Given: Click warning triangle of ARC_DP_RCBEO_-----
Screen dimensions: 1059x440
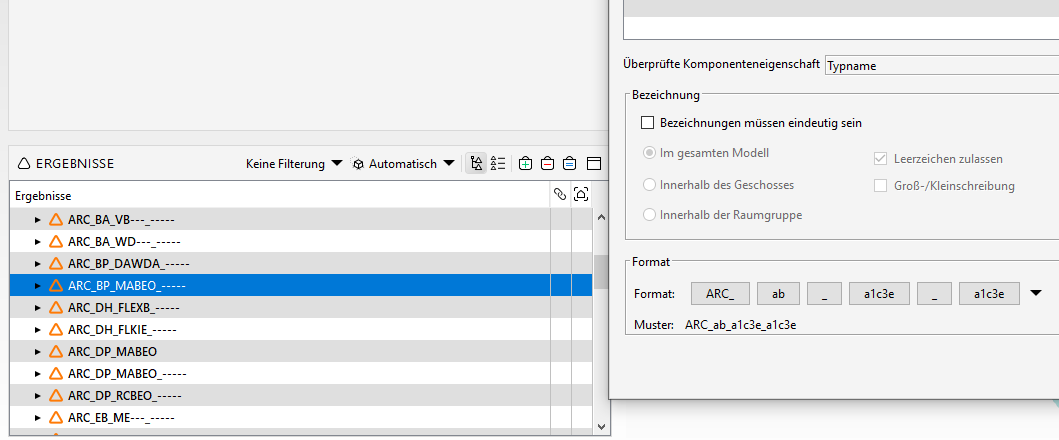Looking at the screenshot, I should (x=56, y=395).
